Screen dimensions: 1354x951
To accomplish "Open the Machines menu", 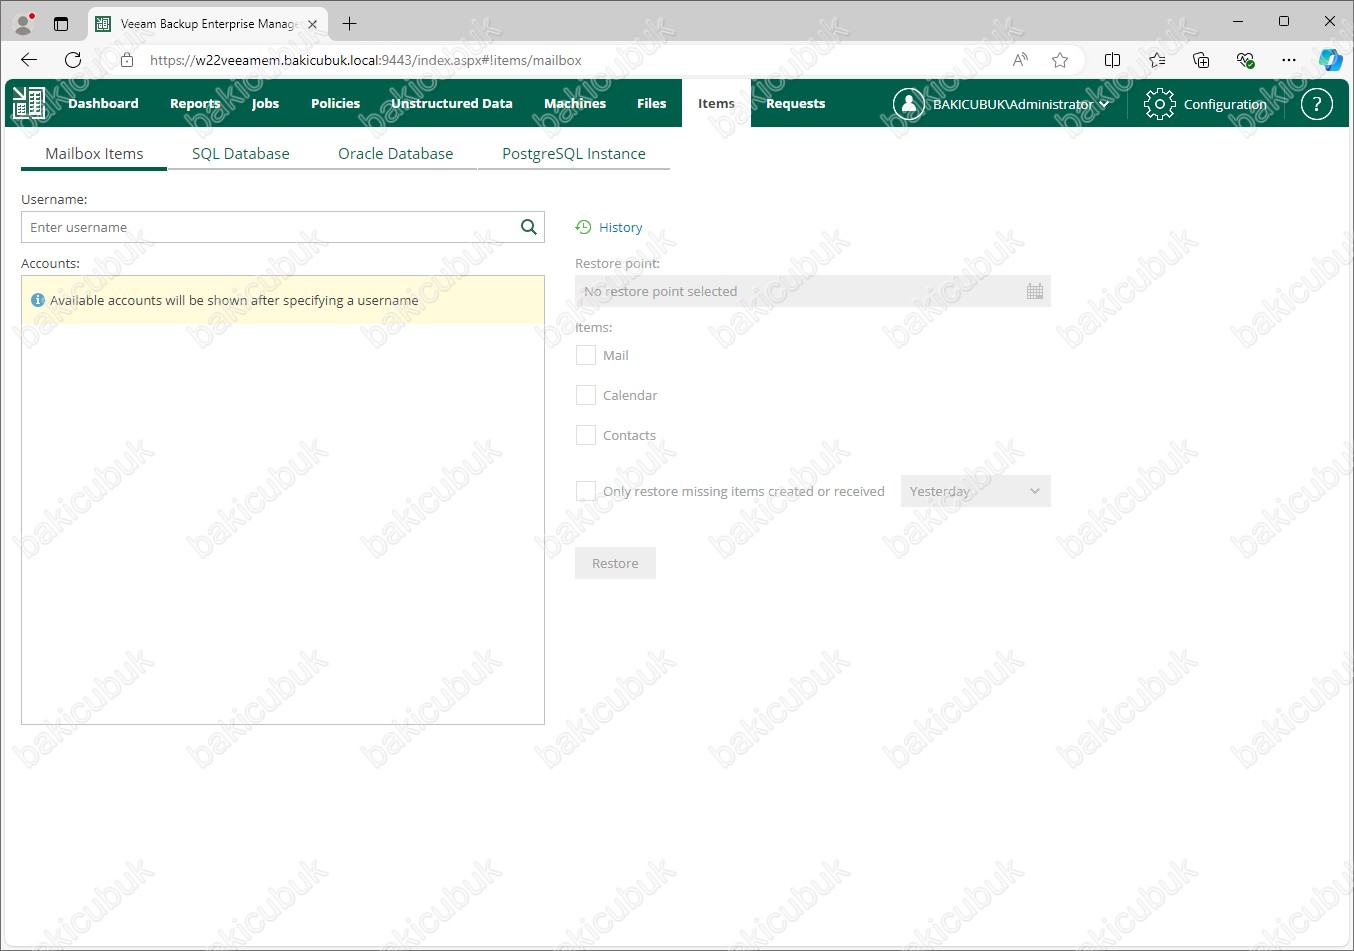I will [575, 103].
